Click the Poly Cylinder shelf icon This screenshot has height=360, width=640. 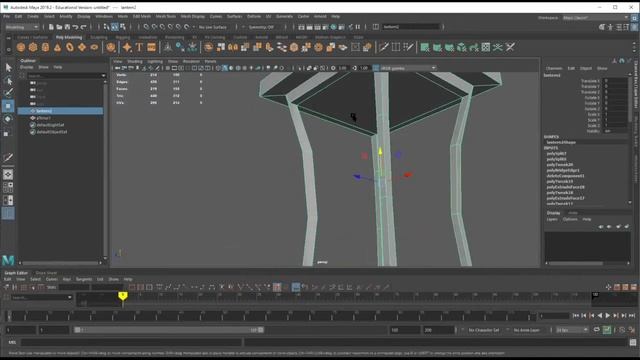tap(45, 47)
